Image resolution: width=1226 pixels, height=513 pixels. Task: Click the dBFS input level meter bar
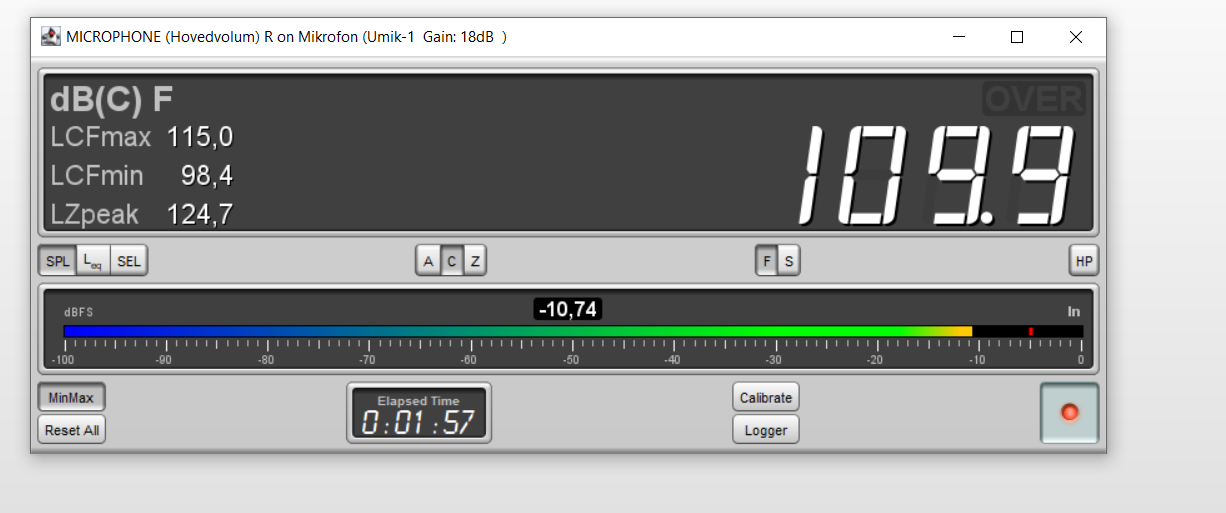pos(573,331)
